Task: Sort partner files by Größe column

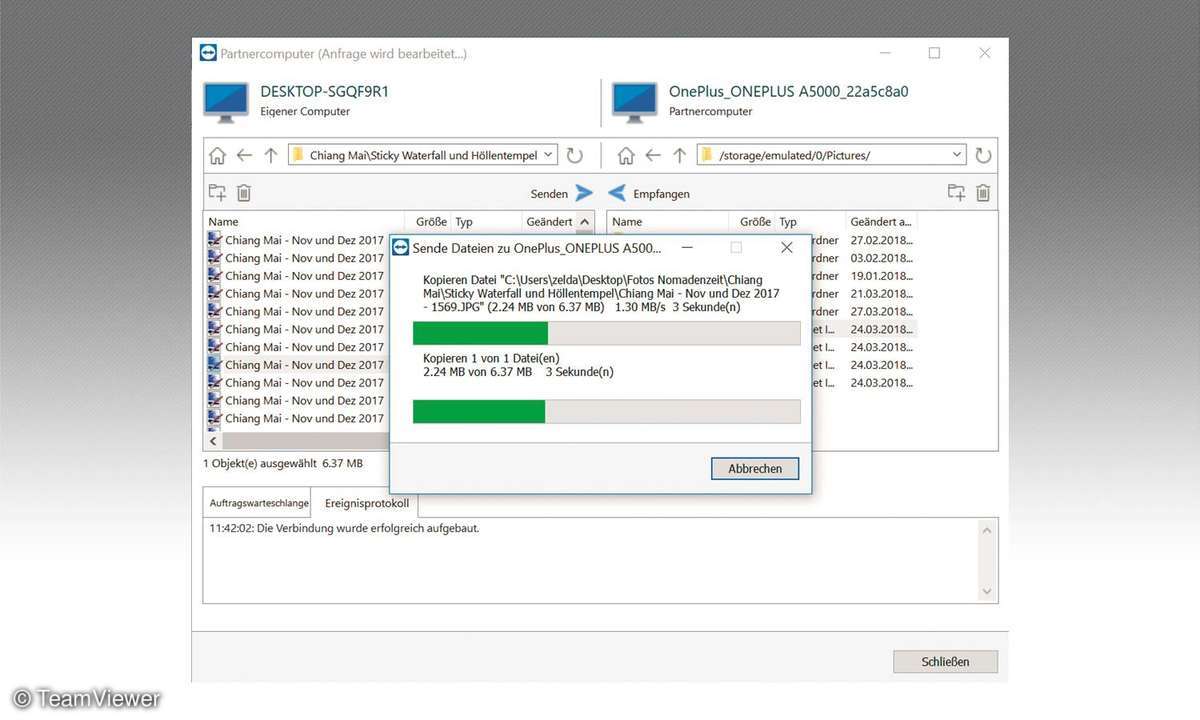Action: (754, 222)
